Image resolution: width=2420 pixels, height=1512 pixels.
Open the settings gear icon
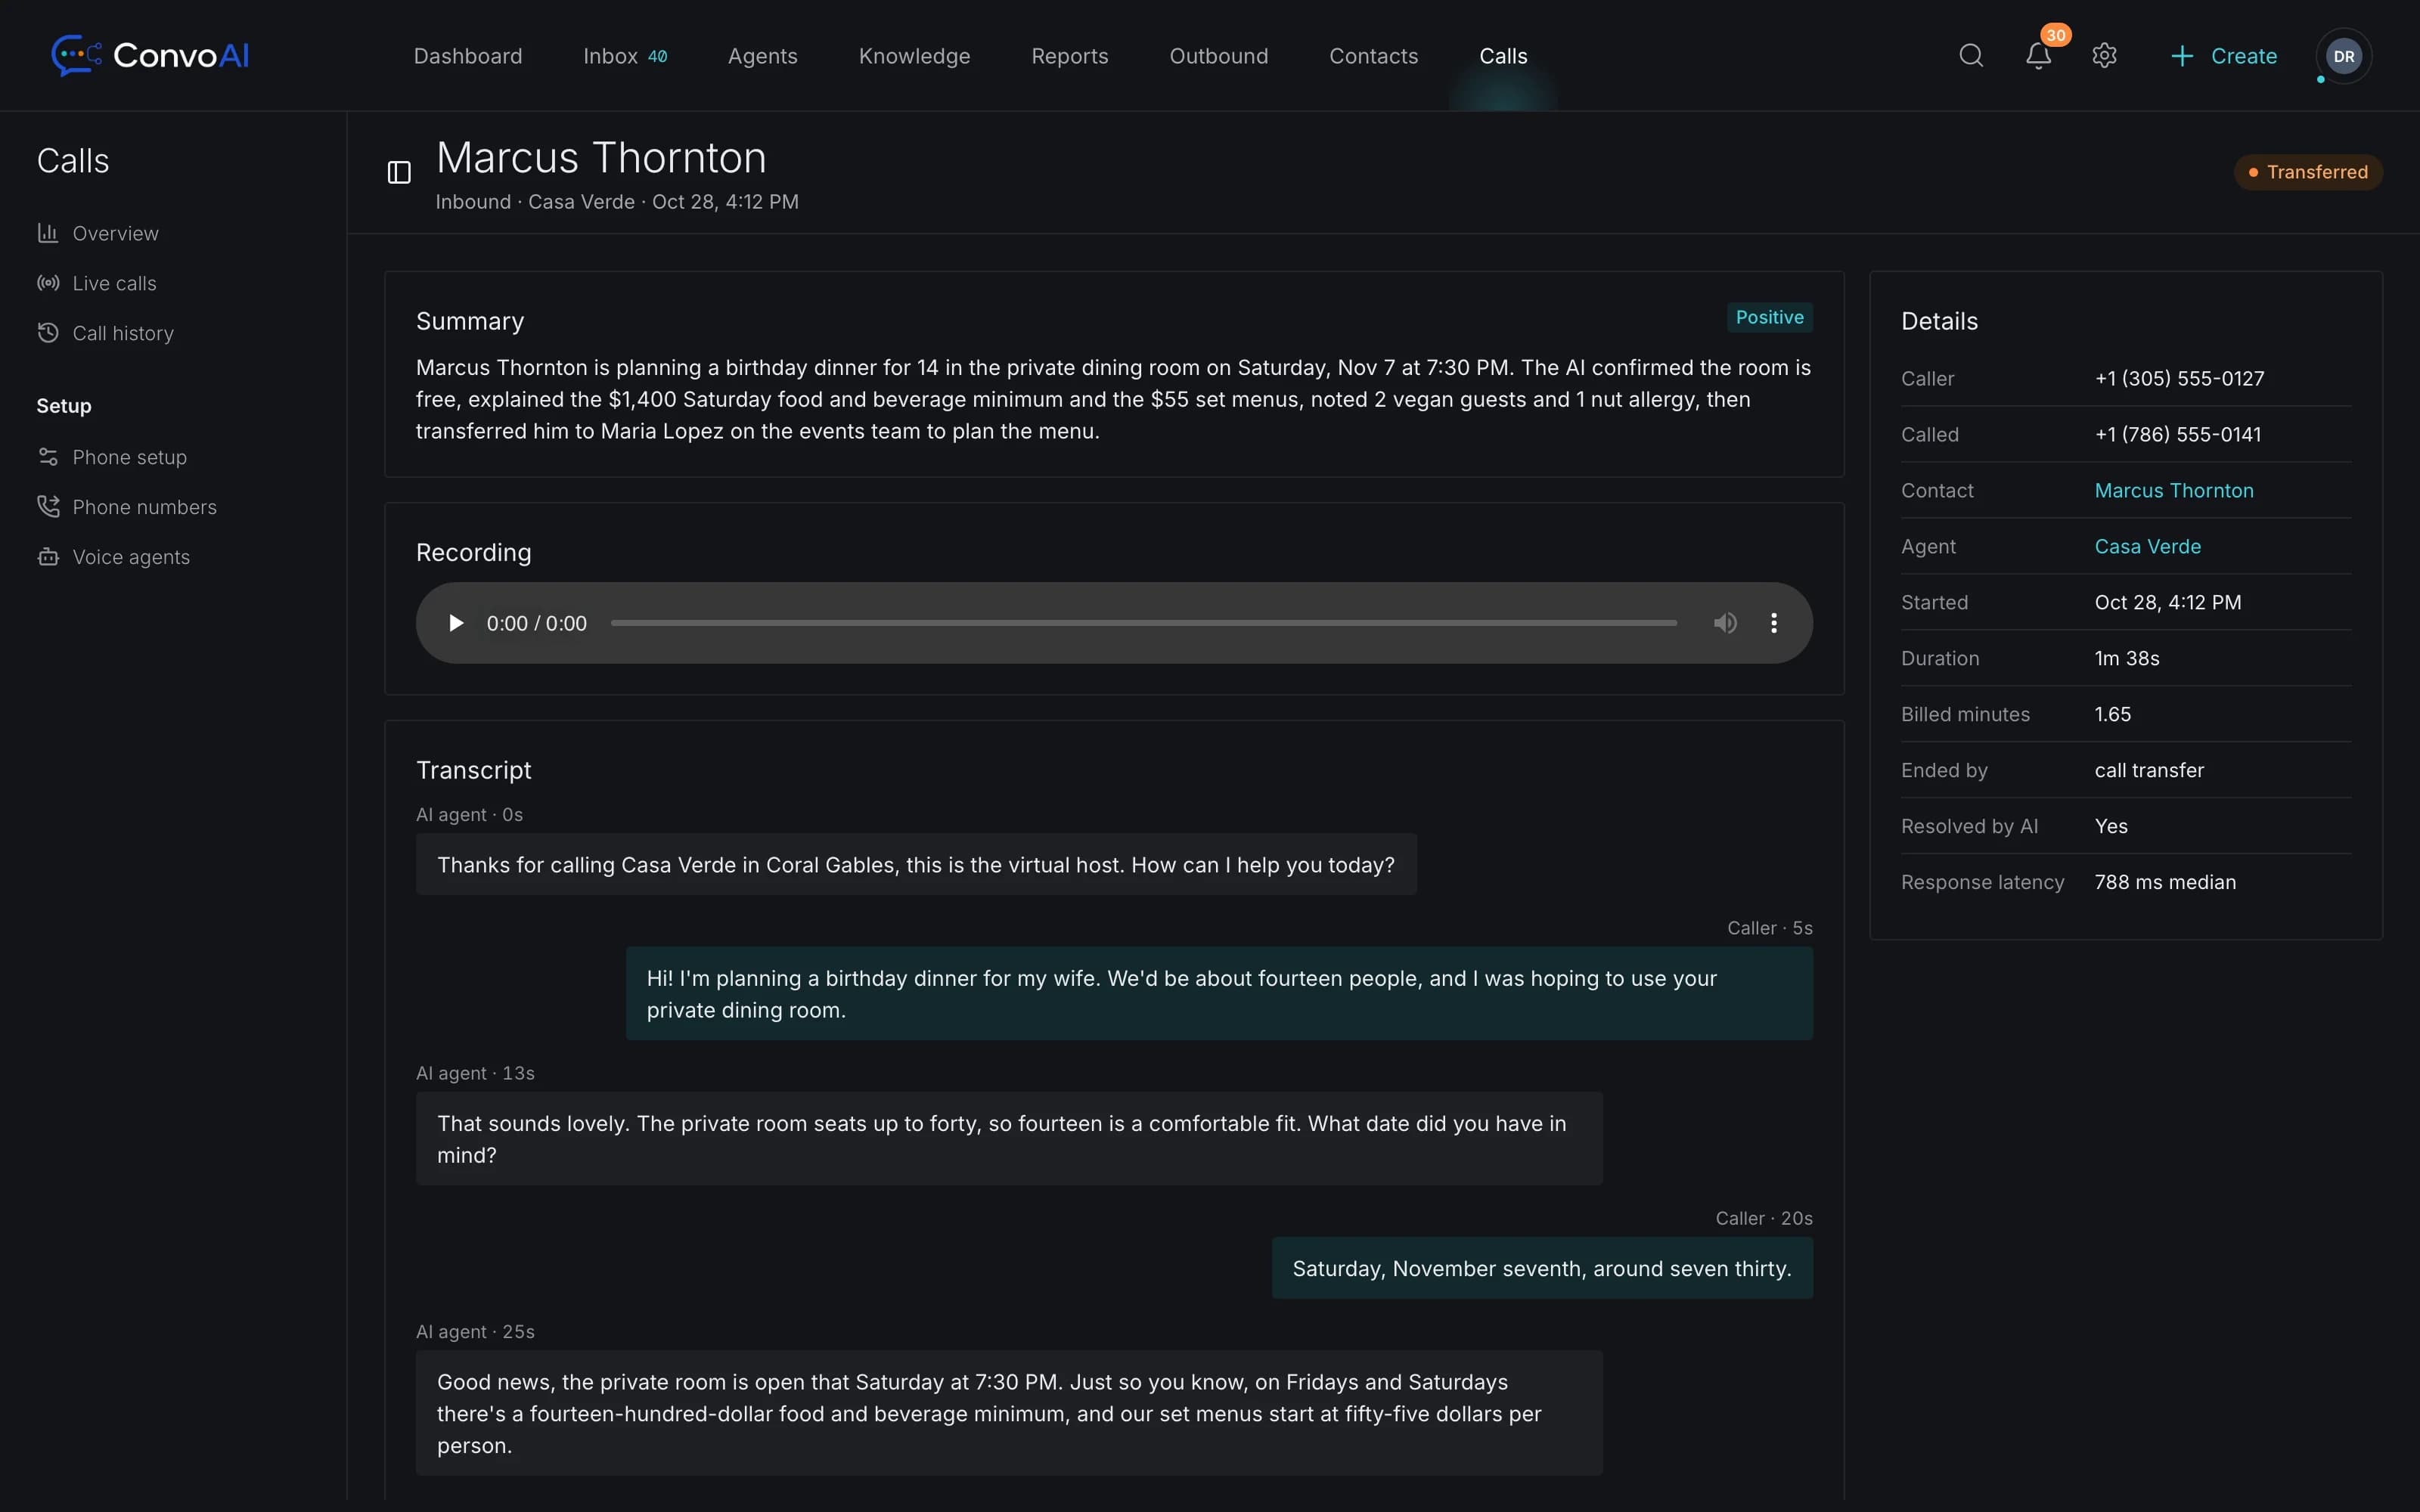(x=2104, y=55)
